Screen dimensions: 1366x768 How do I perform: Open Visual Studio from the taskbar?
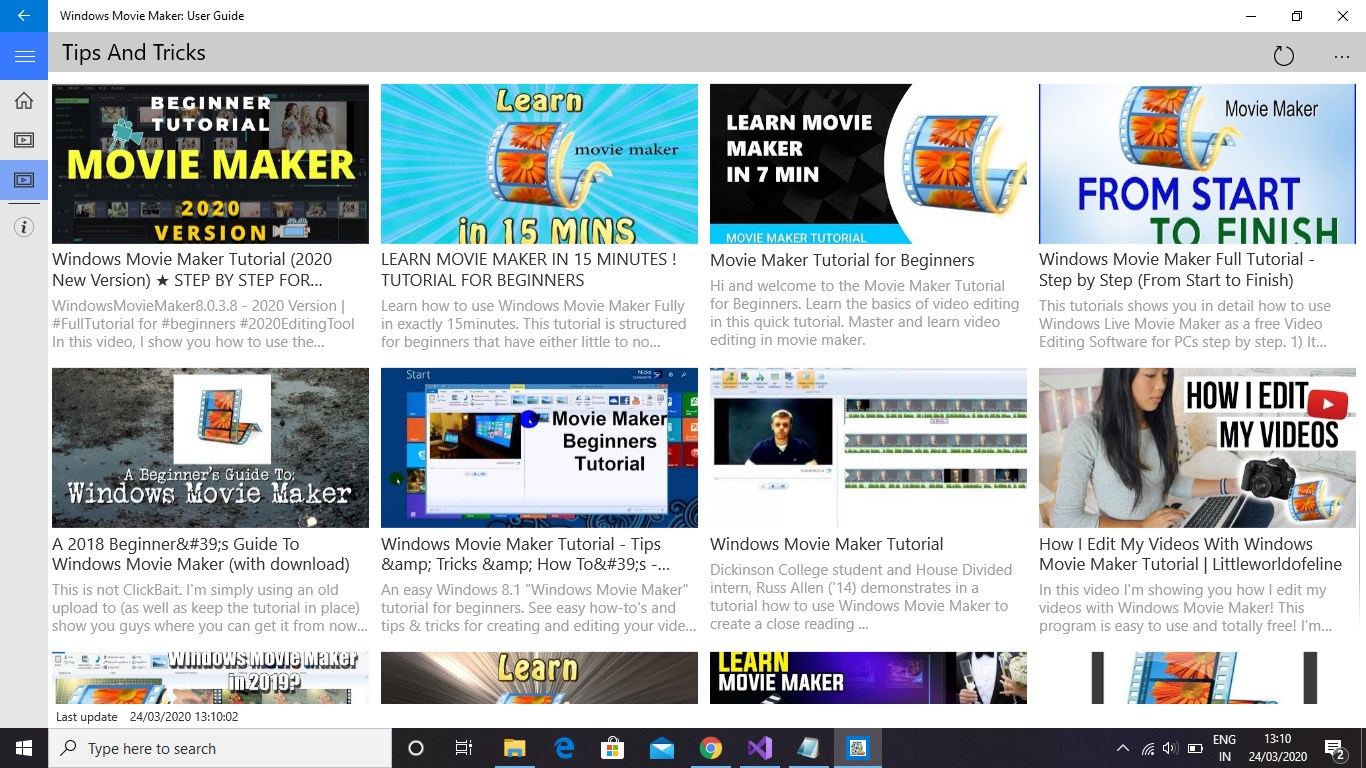point(759,748)
